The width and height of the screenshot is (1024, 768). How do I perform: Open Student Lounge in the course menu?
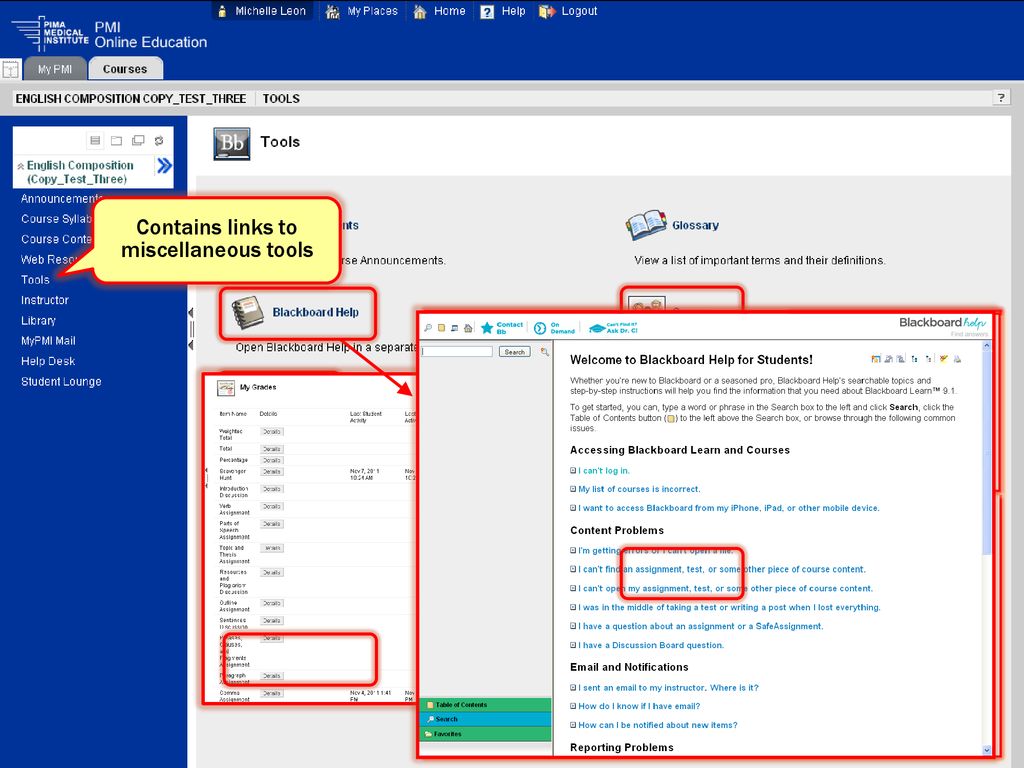61,381
